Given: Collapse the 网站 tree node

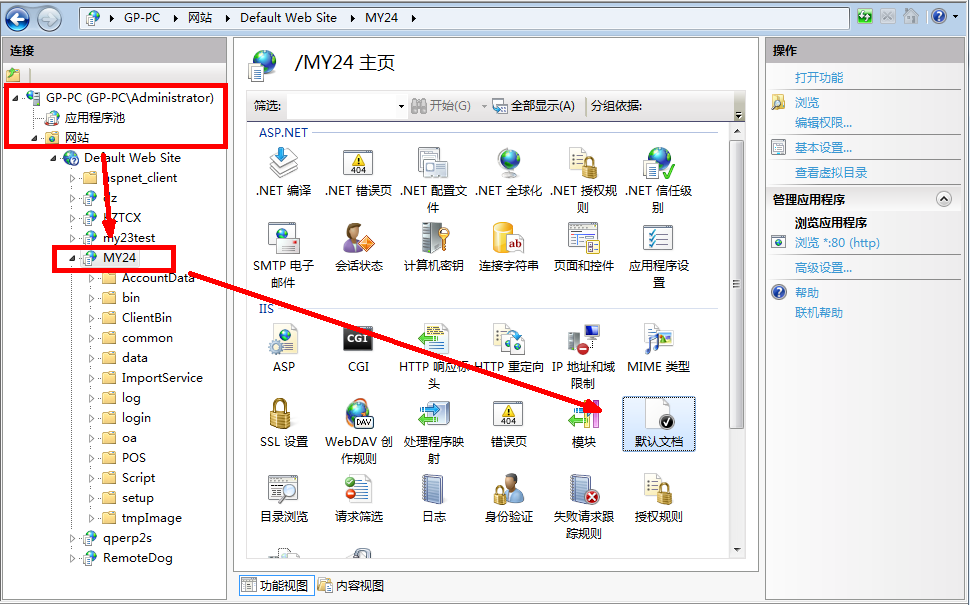Looking at the screenshot, I should 34,138.
